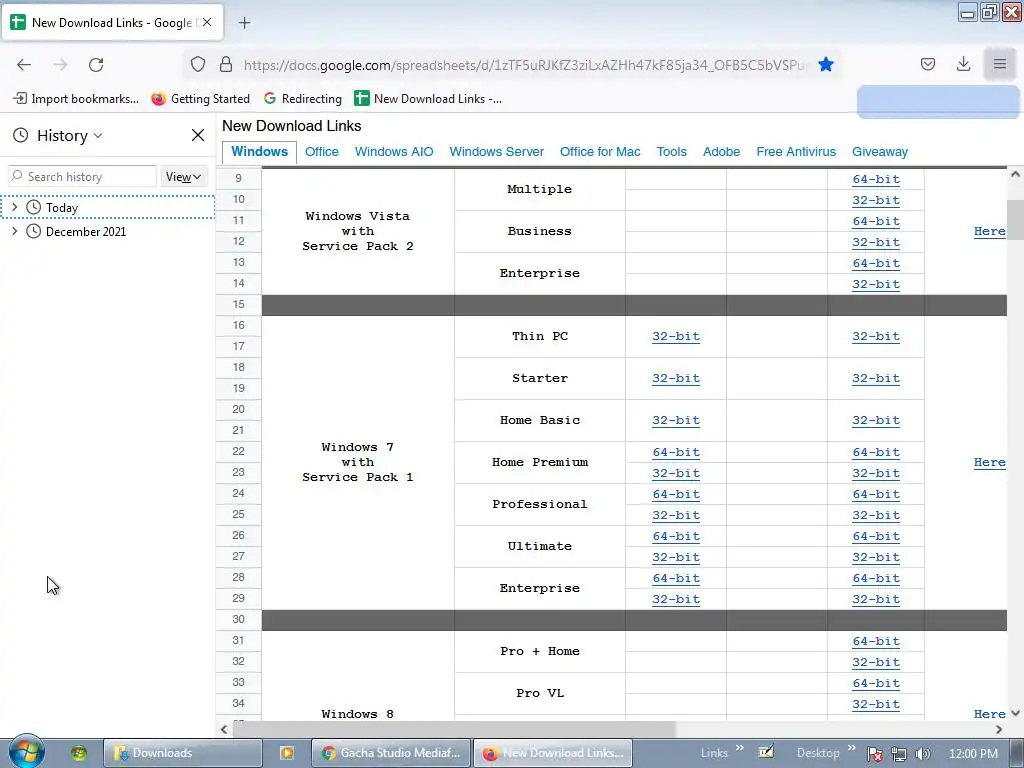Open the Firefox hamburger menu

click(x=1000, y=64)
